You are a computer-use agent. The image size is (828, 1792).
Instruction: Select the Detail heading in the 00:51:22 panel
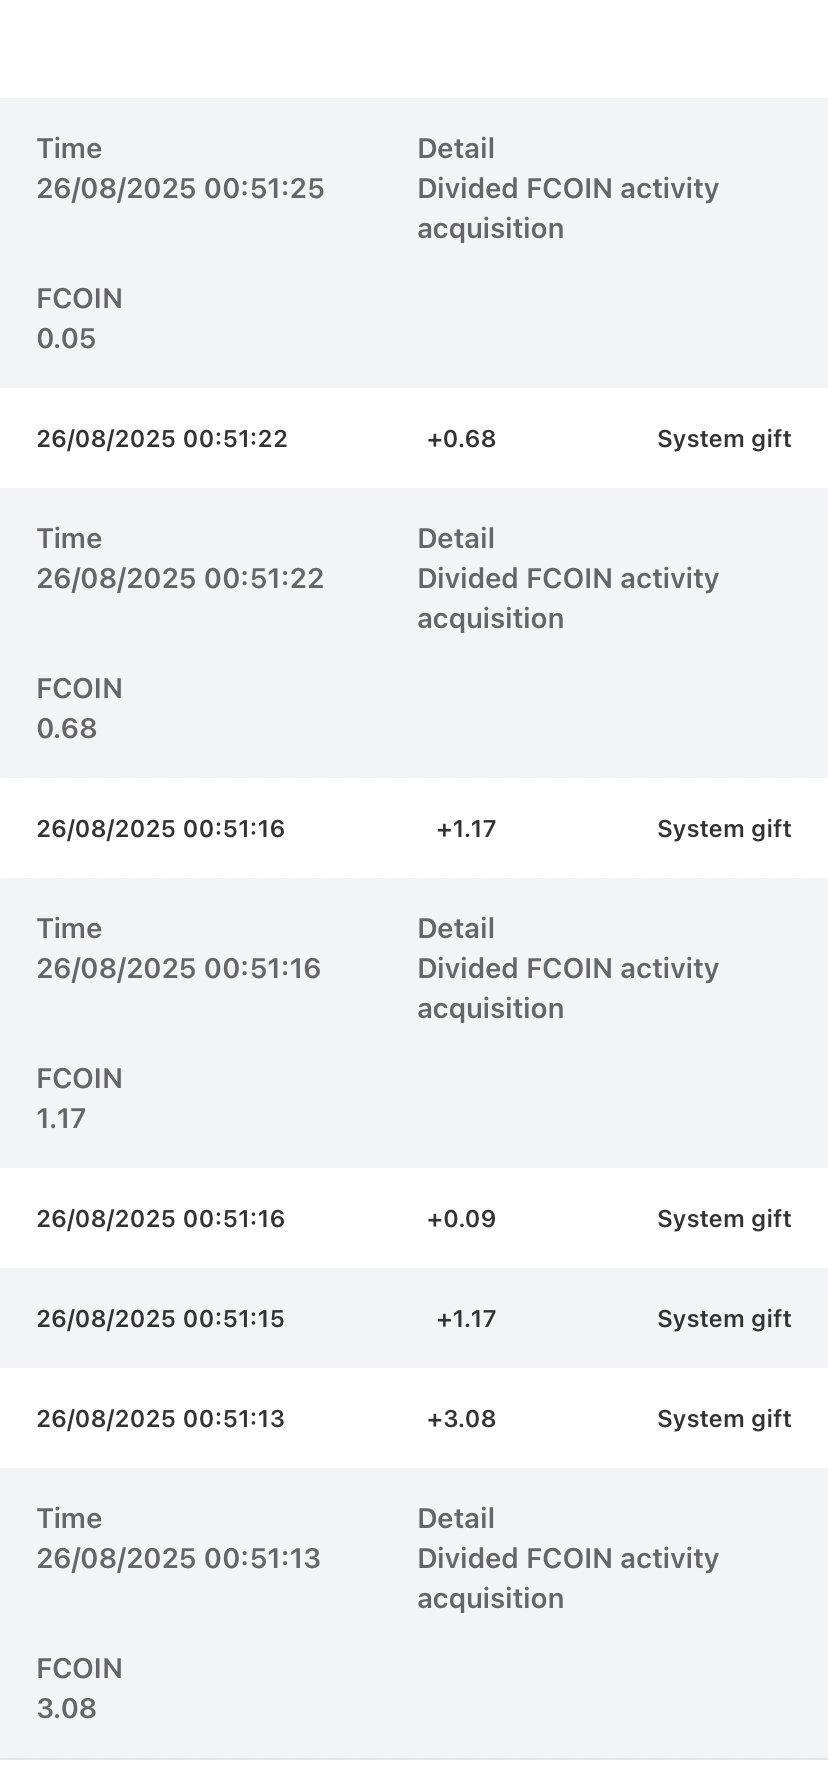[456, 538]
